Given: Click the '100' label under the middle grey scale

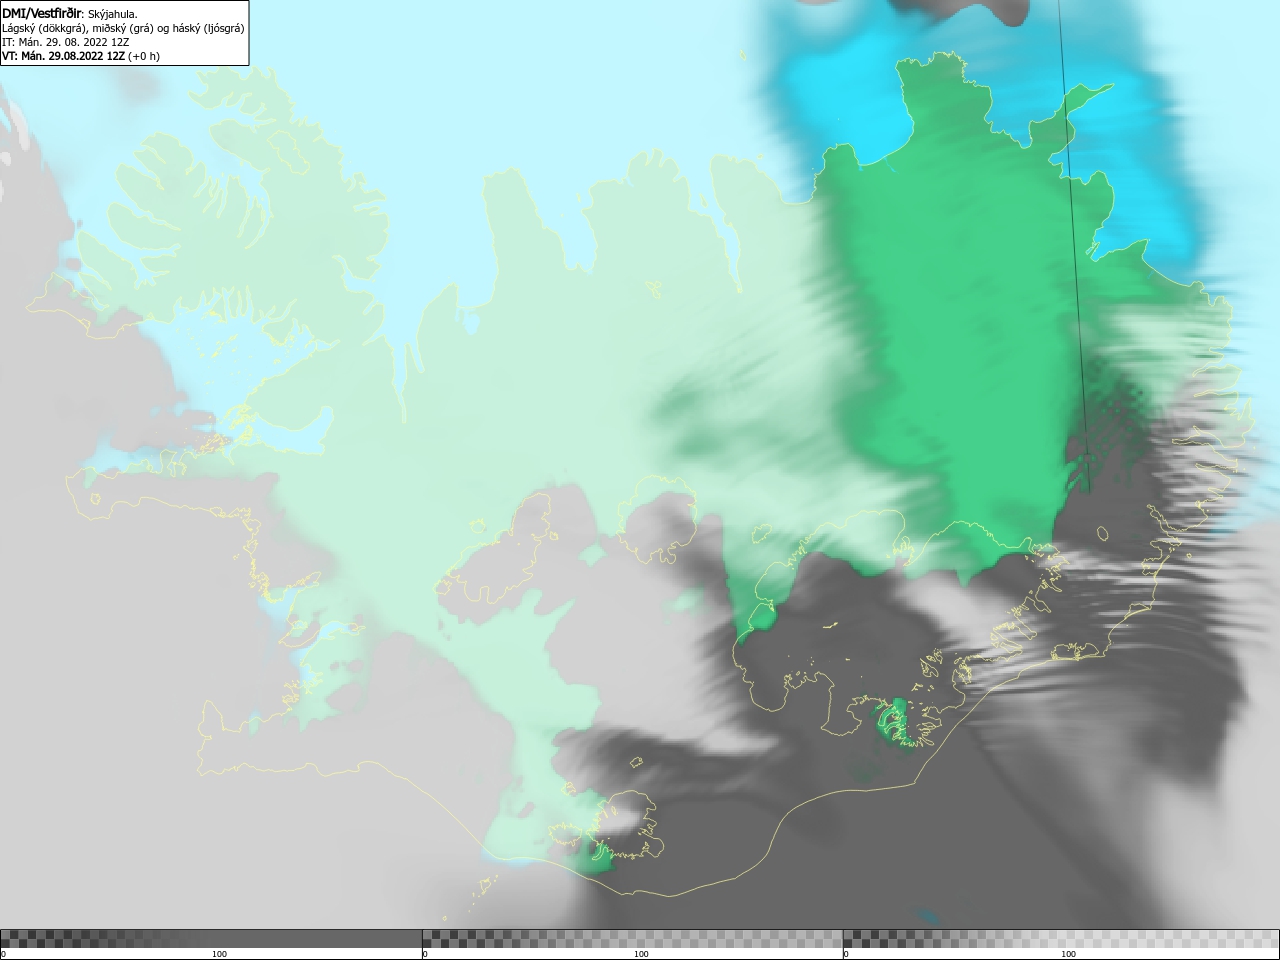Looking at the screenshot, I should click(x=641, y=954).
